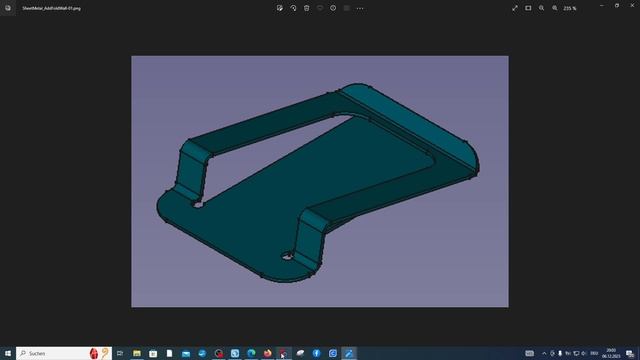Click the Photos app icon in title bar
Screen dimensions: 640x360
tap(8, 8)
